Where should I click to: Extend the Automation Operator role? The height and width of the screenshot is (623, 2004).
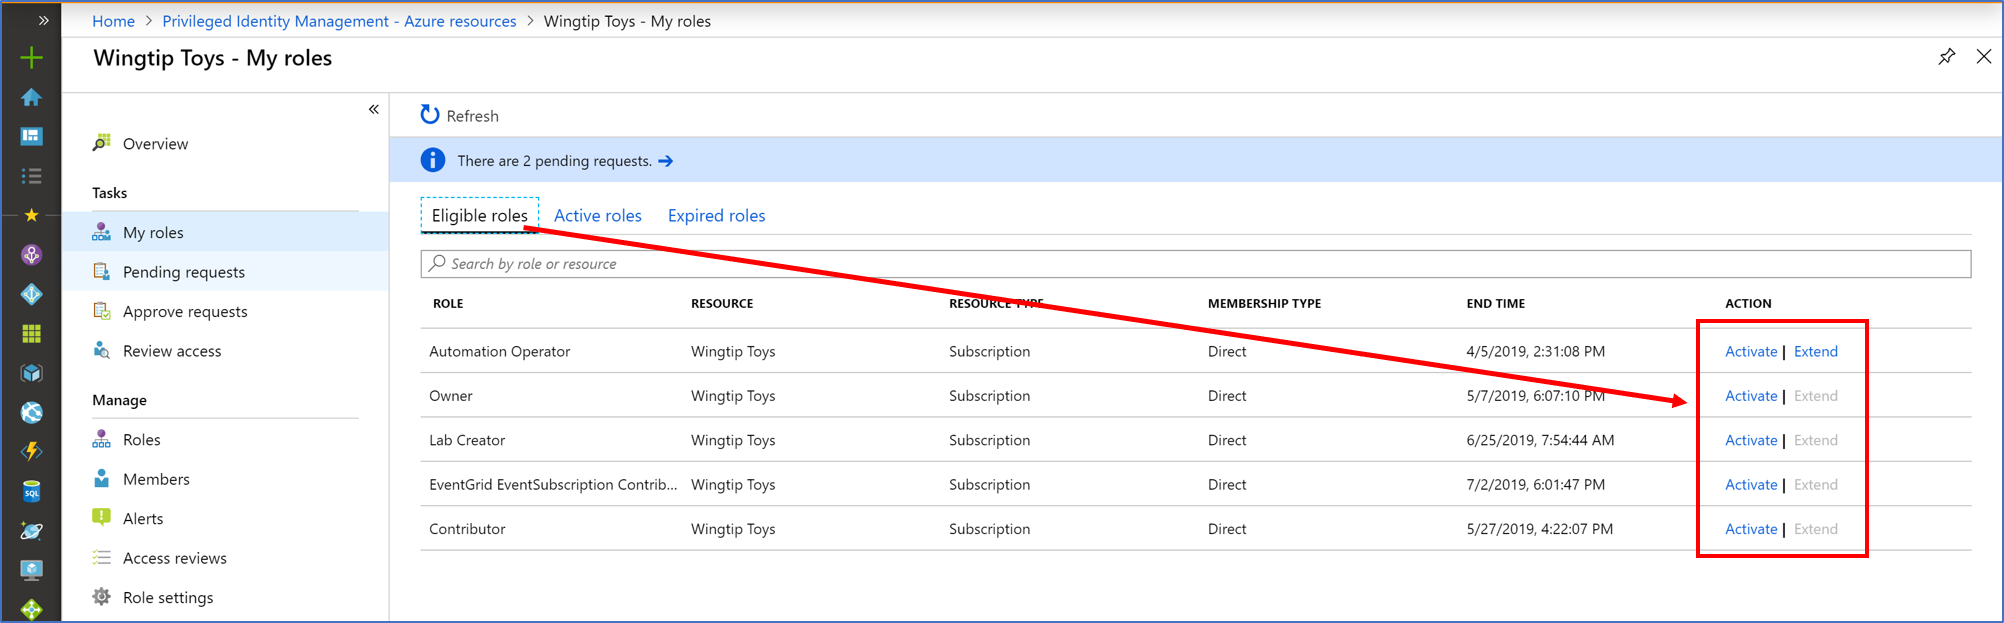tap(1815, 352)
